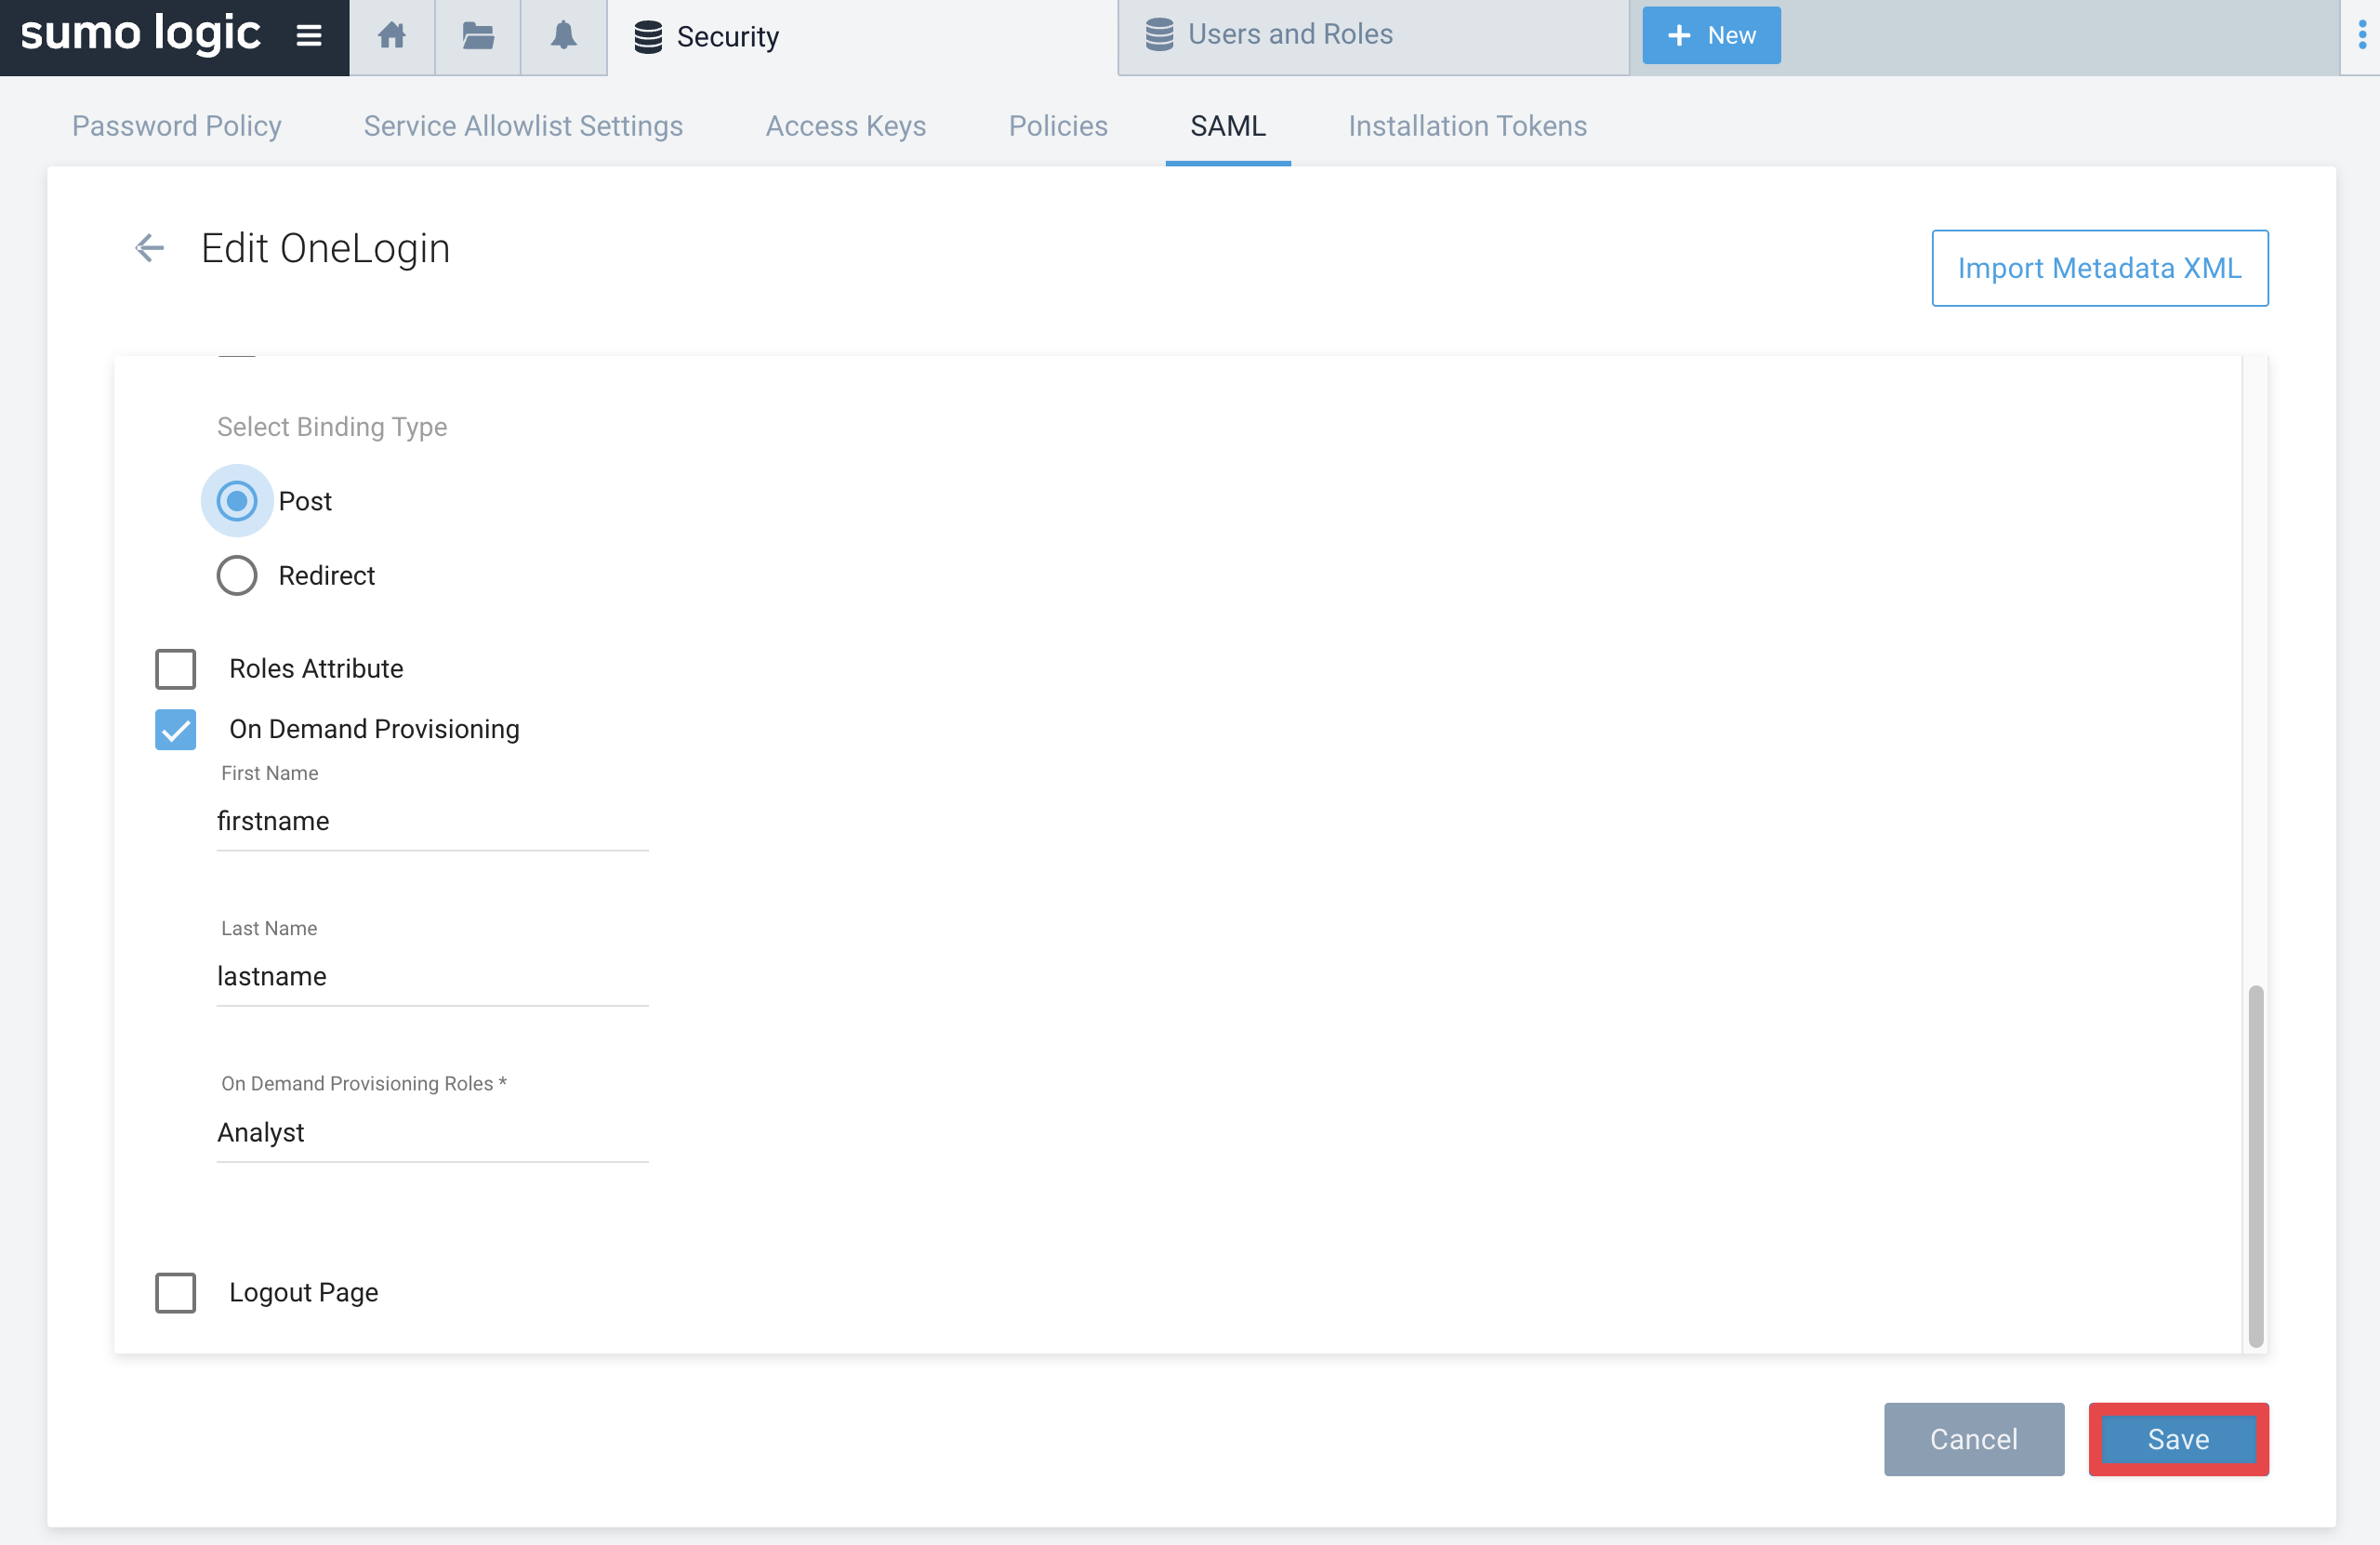Viewport: 2380px width, 1545px height.
Task: Open the Installation Tokens tab
Action: [x=1467, y=126]
